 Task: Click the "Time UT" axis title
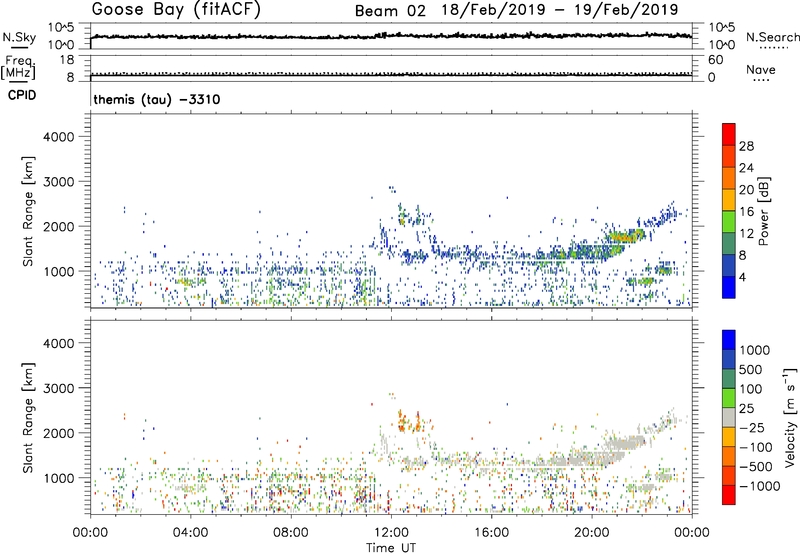(391, 548)
